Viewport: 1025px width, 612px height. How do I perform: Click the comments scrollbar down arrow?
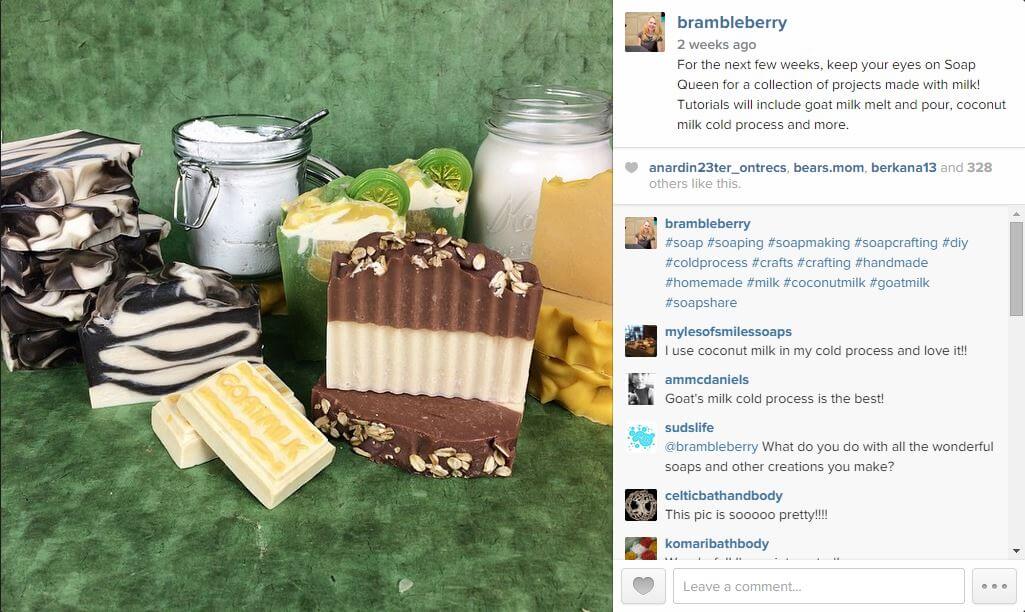click(1017, 551)
